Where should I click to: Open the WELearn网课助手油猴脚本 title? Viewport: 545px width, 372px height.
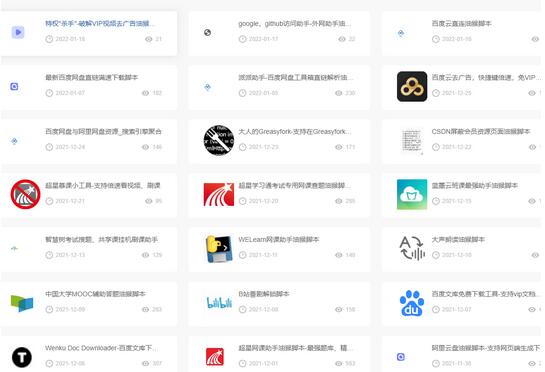coord(279,240)
